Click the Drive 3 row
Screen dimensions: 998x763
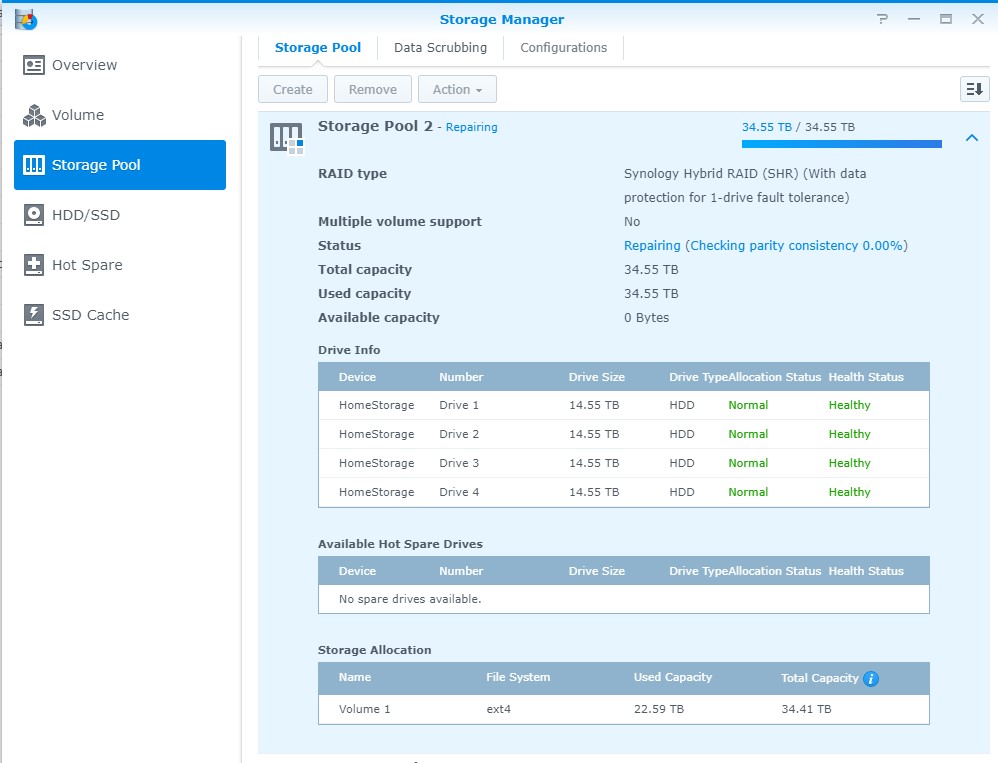624,463
